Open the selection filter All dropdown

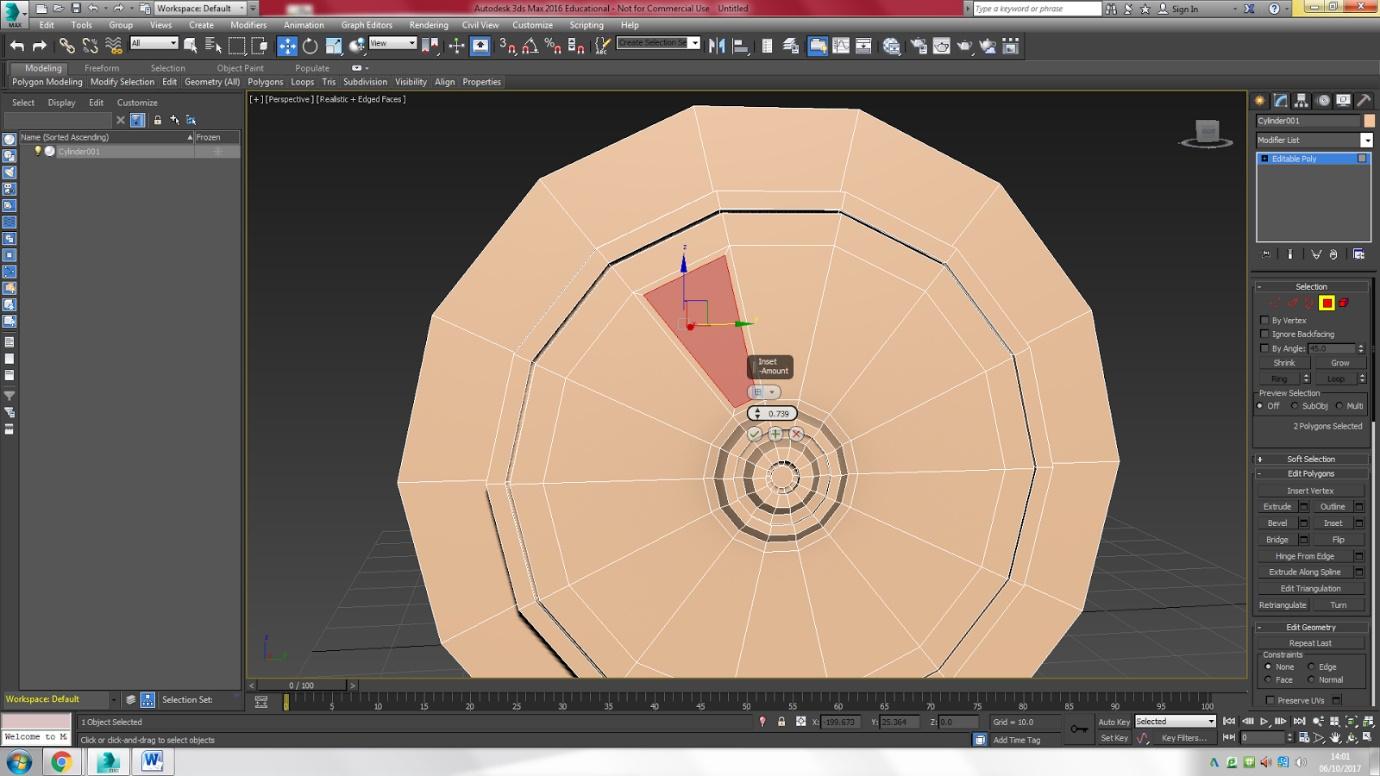(x=154, y=43)
